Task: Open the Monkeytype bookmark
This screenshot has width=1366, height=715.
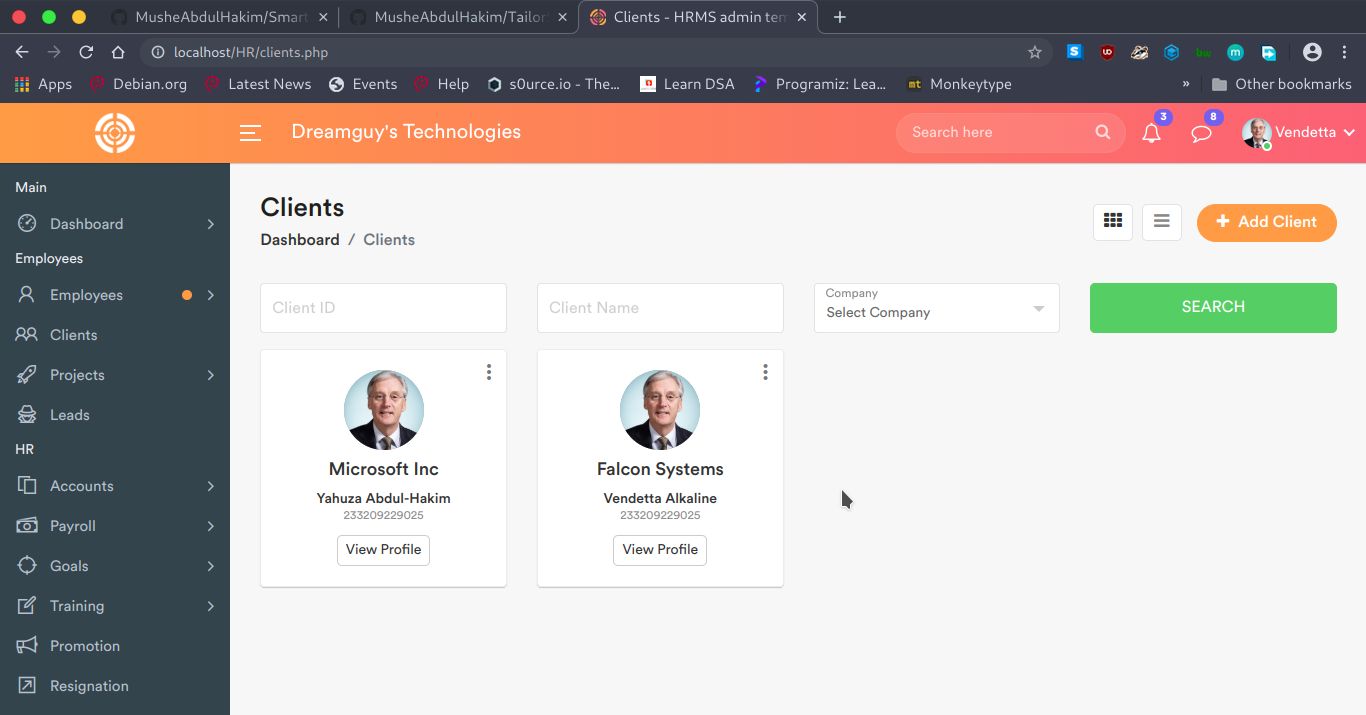Action: 959,84
